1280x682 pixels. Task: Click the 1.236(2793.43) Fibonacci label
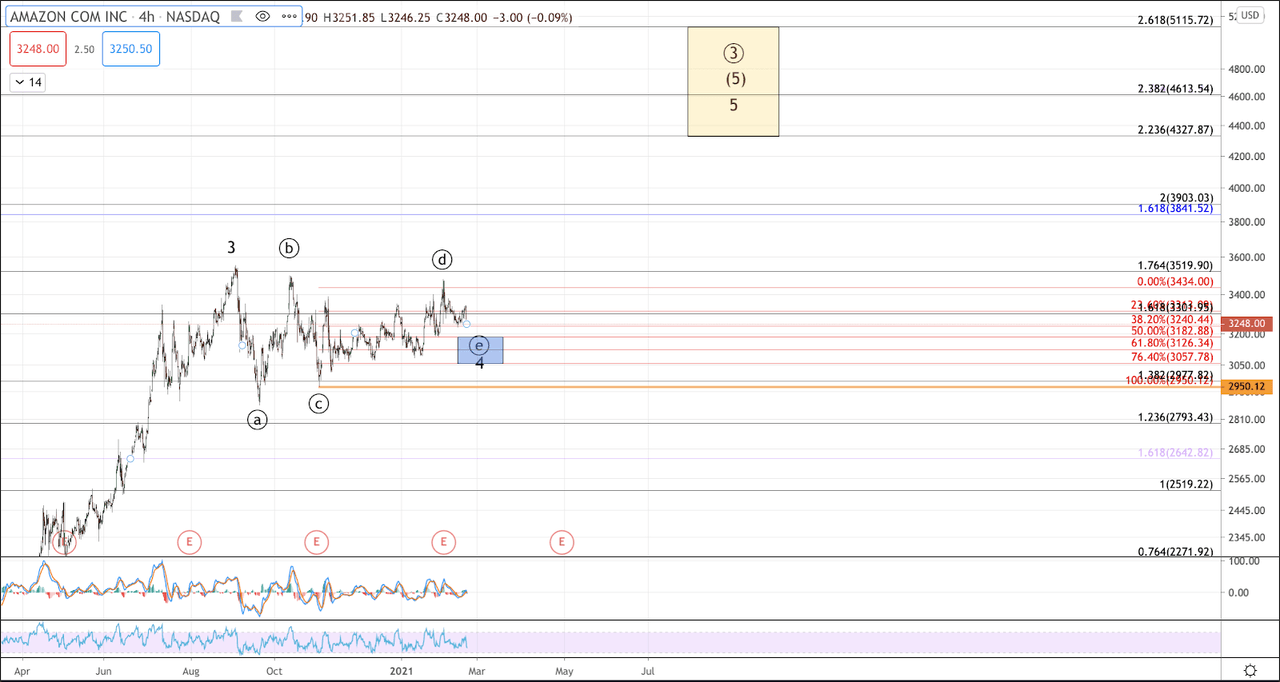[1174, 417]
